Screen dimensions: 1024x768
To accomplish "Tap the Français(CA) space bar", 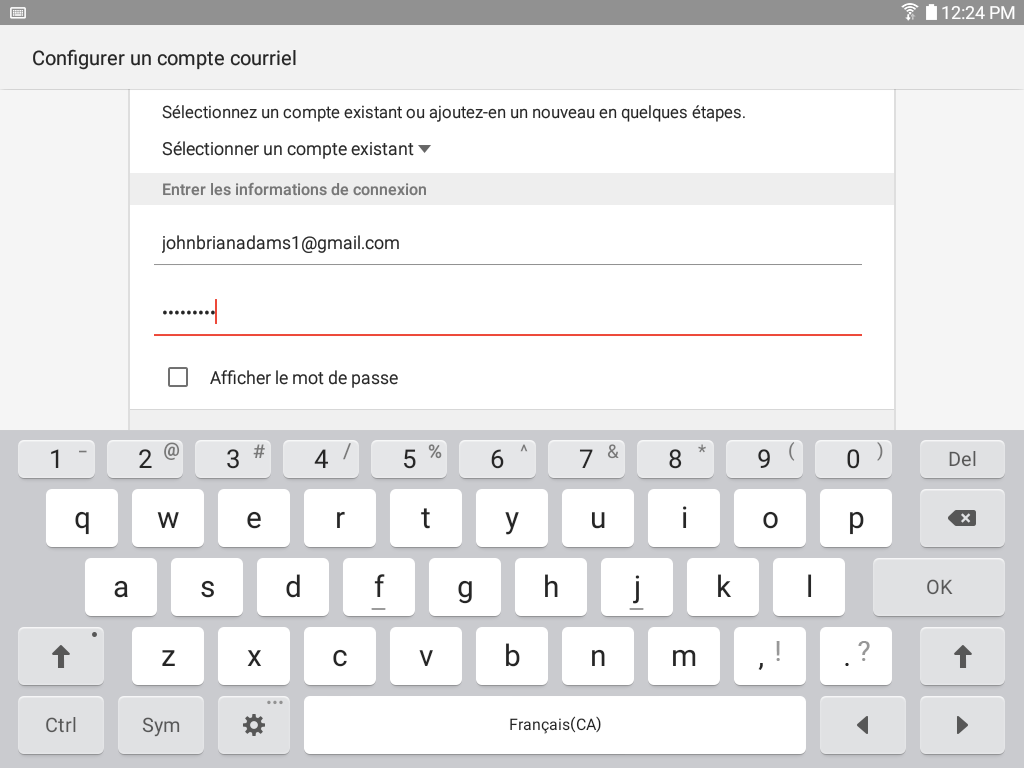I will coord(554,725).
